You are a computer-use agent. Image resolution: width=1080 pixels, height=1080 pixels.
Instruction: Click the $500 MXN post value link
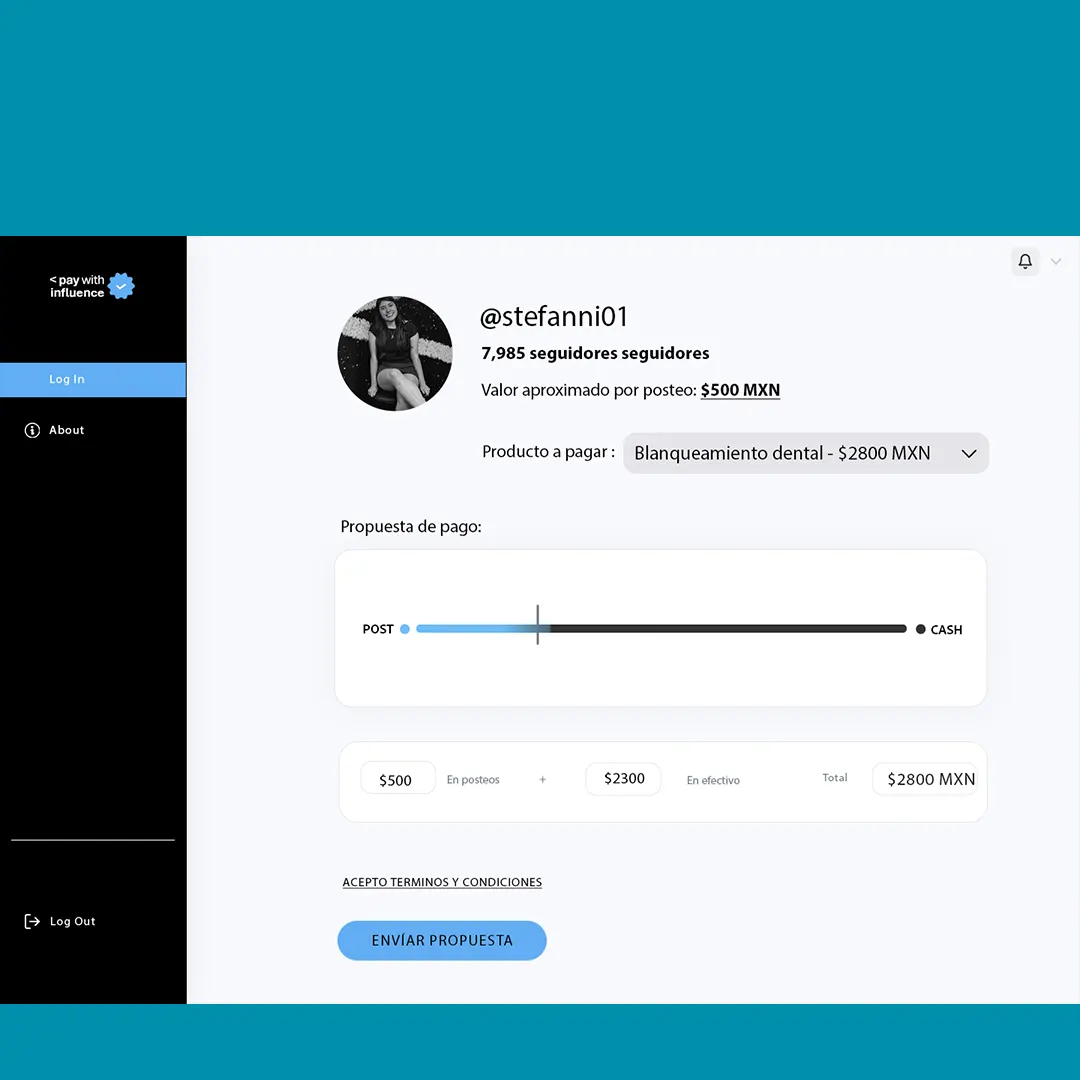point(740,390)
